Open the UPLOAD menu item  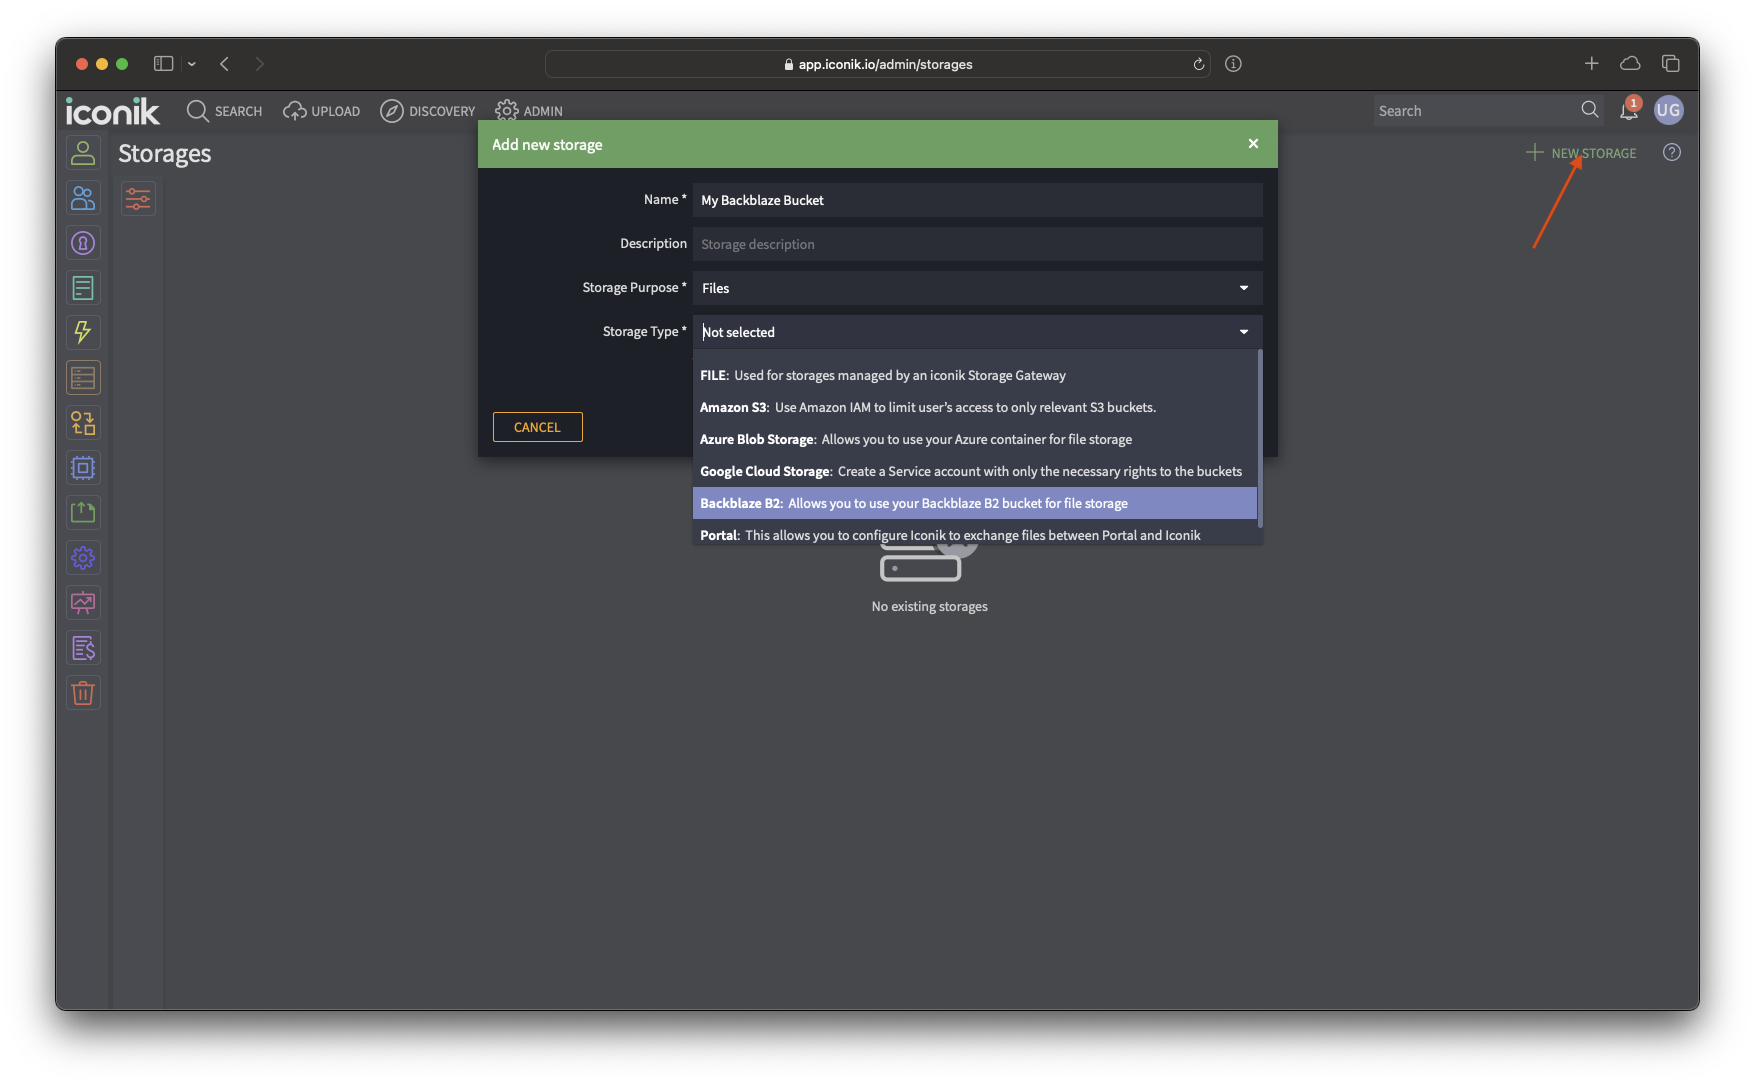pyautogui.click(x=322, y=111)
